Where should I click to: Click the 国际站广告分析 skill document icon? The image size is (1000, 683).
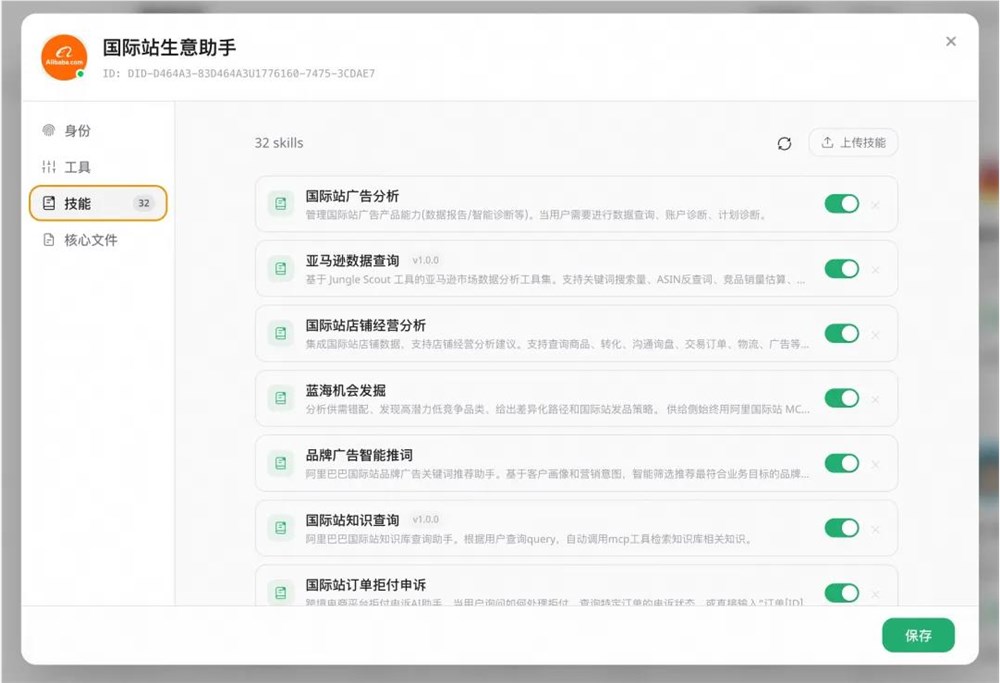click(281, 204)
